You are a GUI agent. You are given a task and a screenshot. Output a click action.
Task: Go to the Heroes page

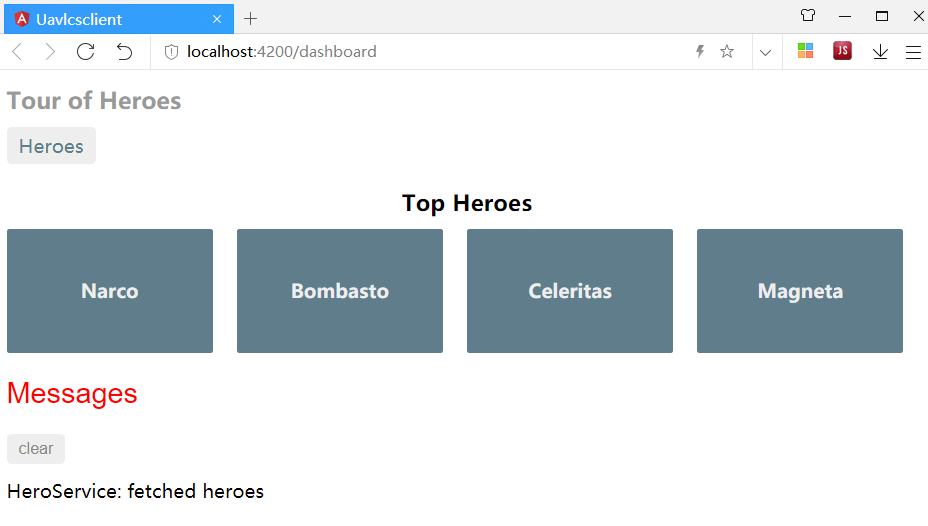(51, 146)
